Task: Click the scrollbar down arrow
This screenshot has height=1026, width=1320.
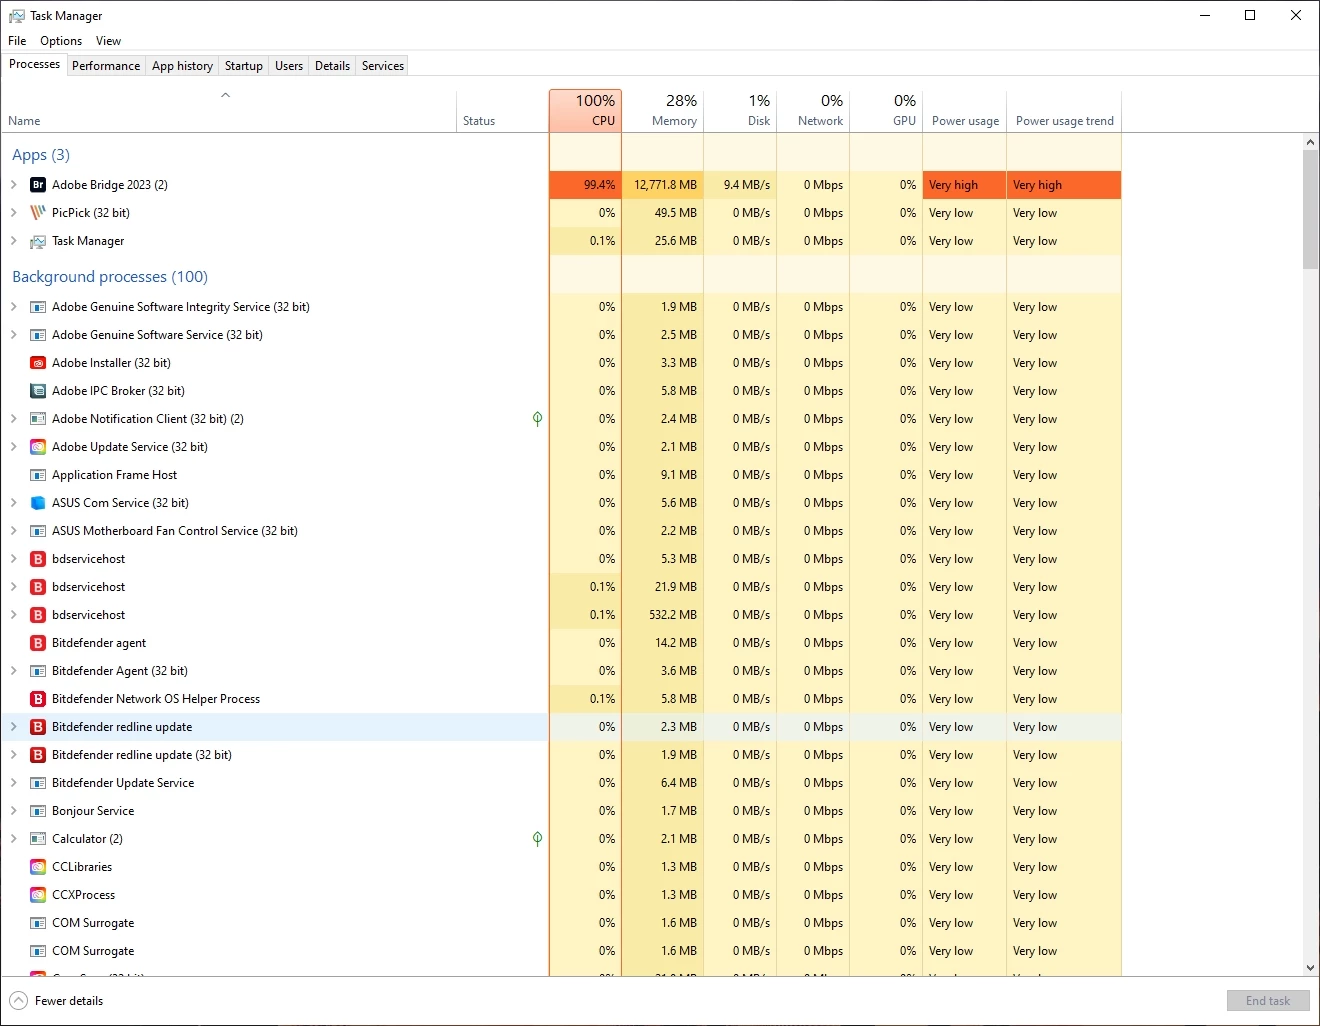Action: tap(1310, 968)
